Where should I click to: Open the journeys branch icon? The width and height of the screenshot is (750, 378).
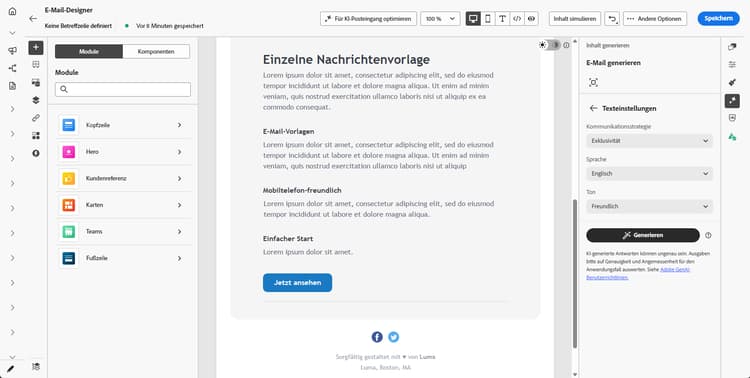pyautogui.click(x=12, y=68)
